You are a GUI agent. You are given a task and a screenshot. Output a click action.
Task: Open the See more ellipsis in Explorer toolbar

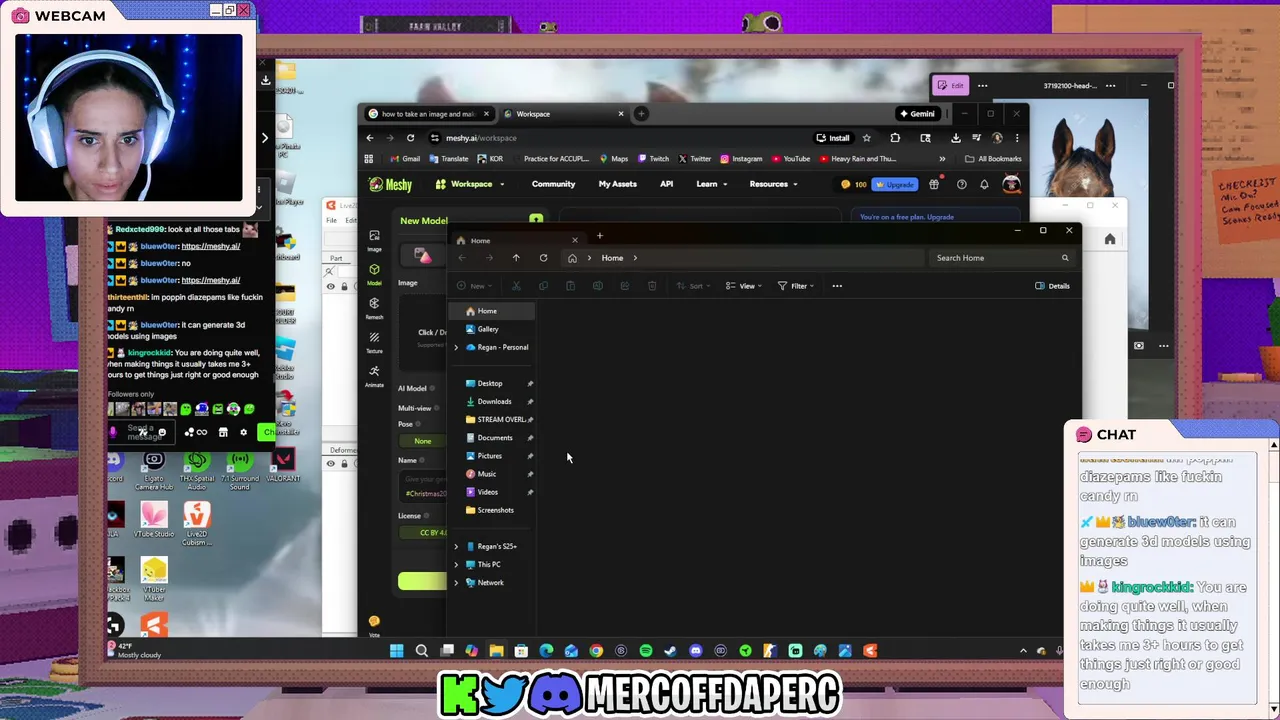coord(837,286)
